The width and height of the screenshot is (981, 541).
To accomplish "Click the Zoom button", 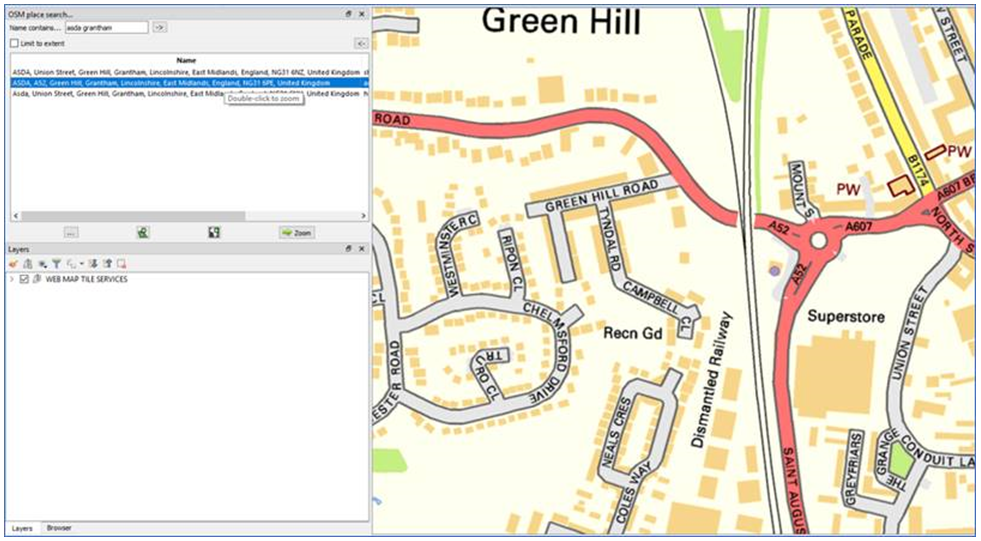I will tap(297, 233).
